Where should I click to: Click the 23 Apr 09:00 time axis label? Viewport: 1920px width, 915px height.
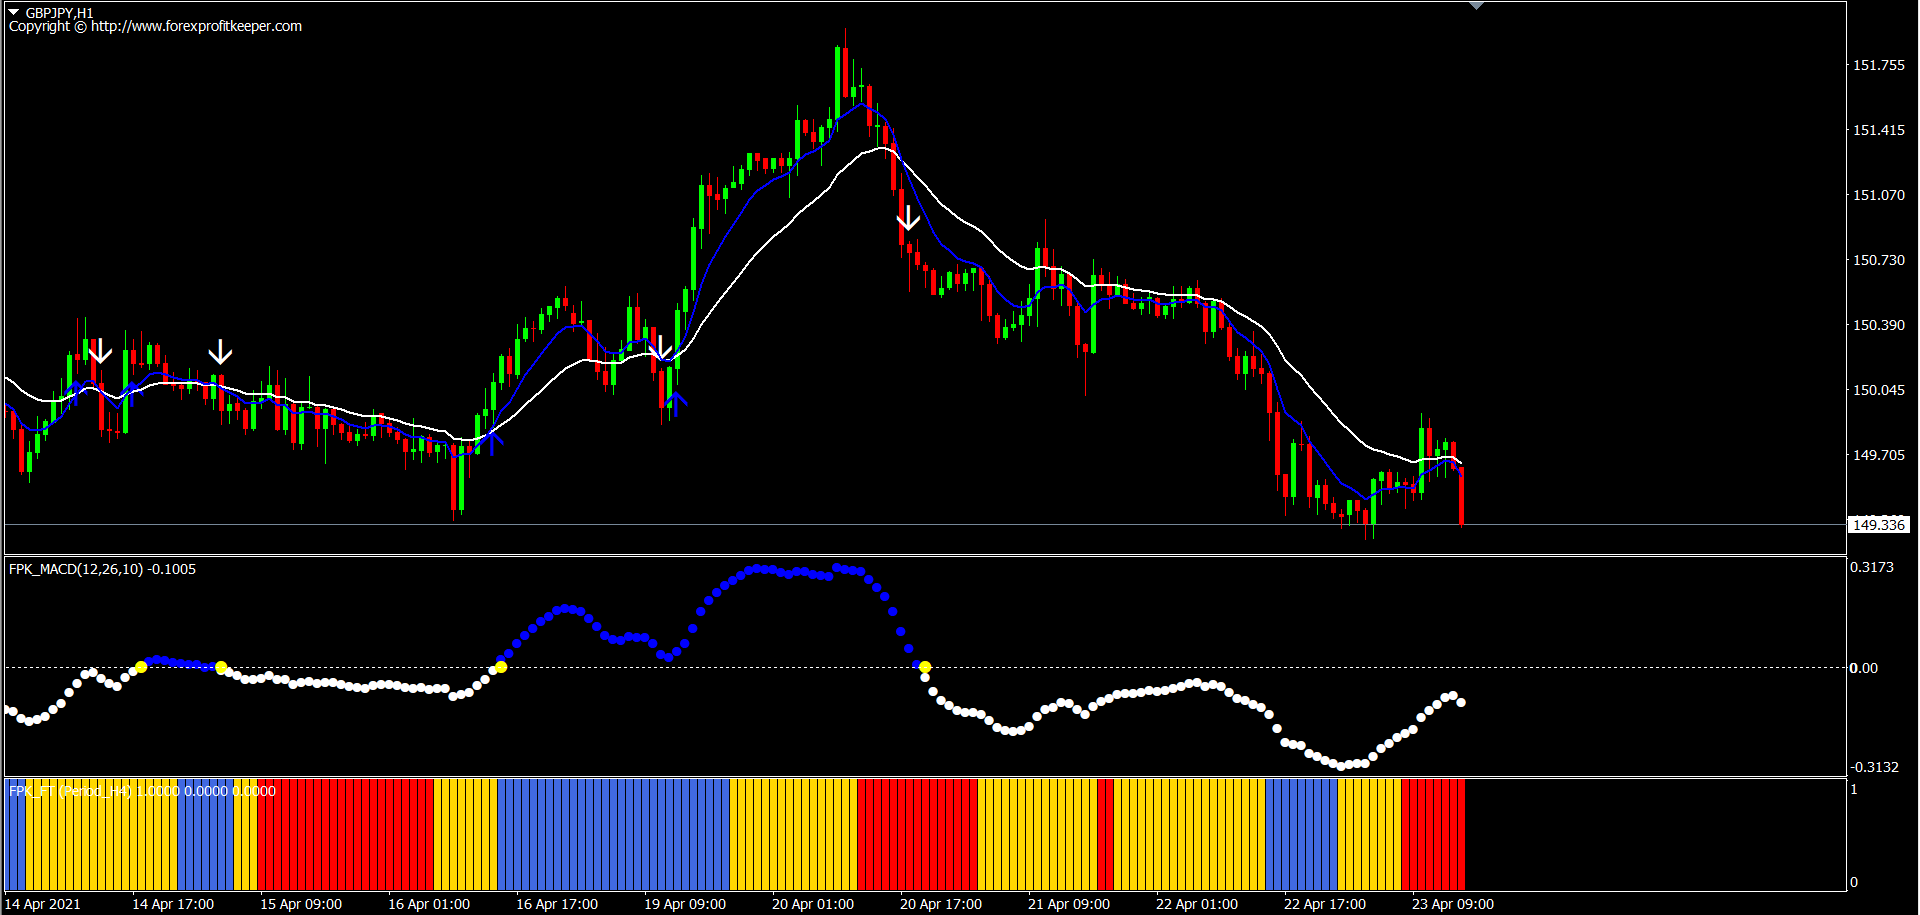coord(1452,904)
